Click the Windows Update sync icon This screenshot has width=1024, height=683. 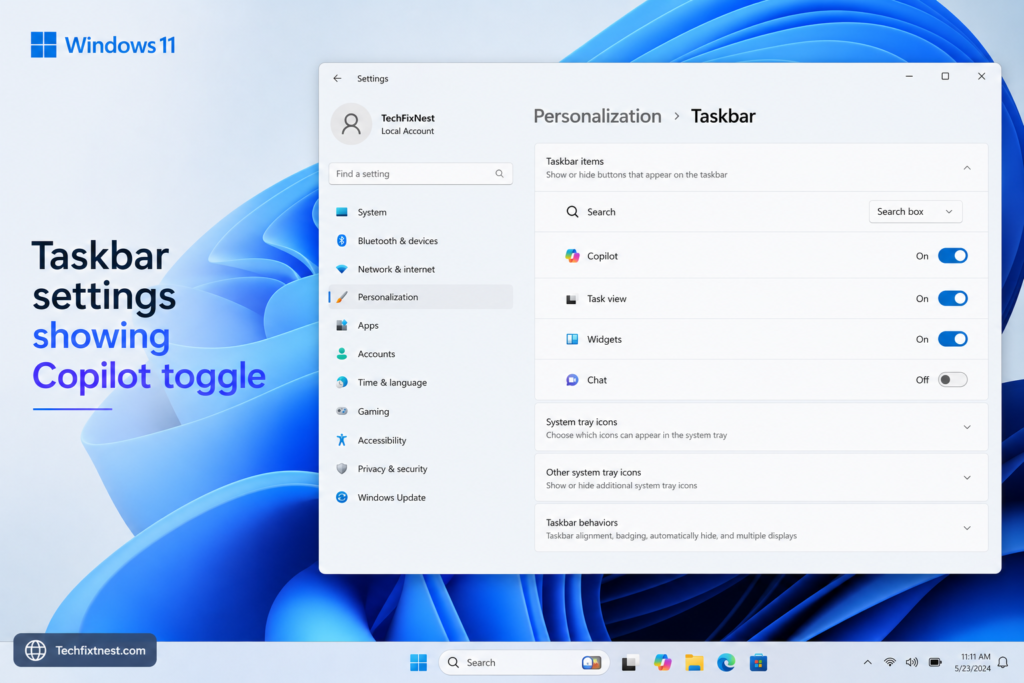point(342,498)
